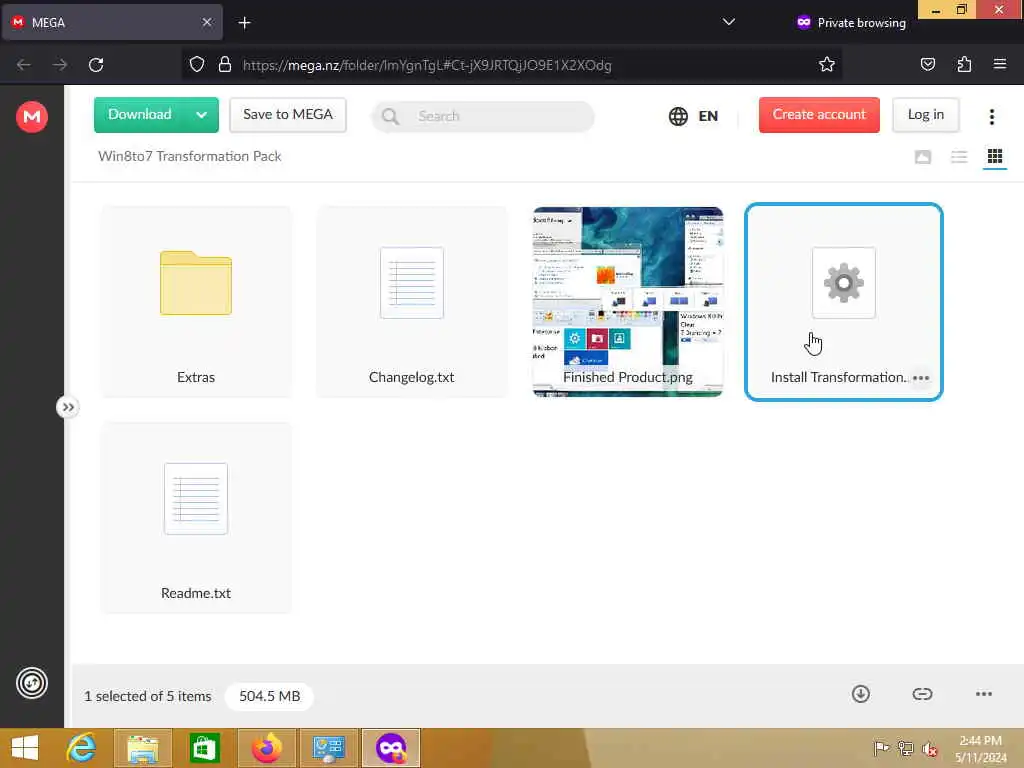The image size is (1024, 768).
Task: Switch to grid thumbnail view mode
Action: pos(995,157)
